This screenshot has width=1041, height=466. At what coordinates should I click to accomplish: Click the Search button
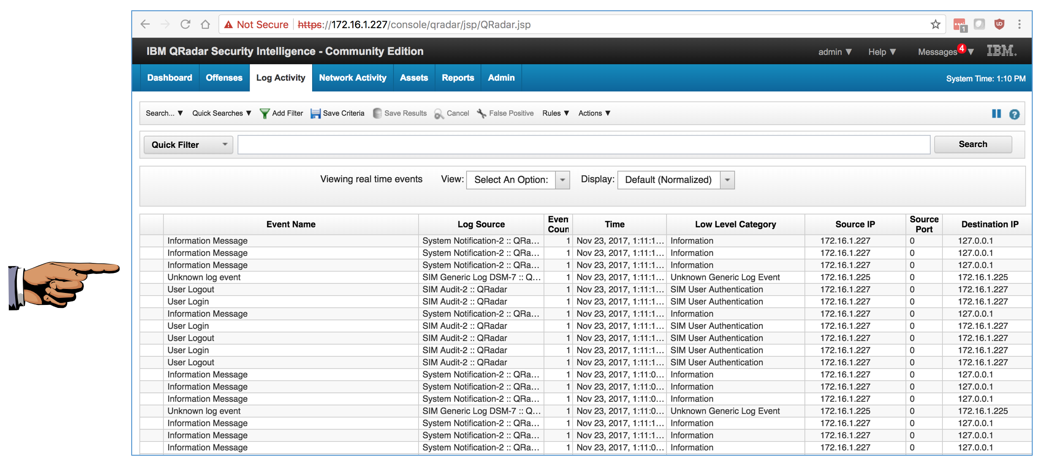(973, 144)
